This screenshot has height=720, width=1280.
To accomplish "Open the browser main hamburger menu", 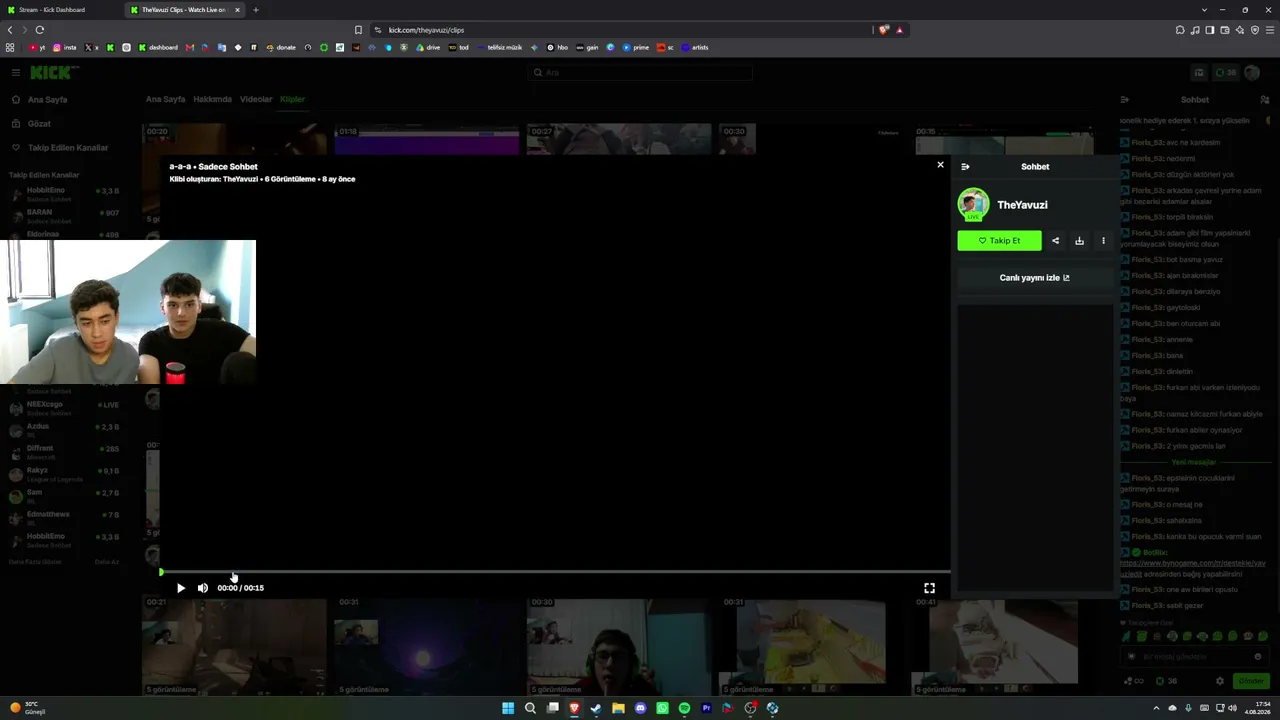I will [x=1270, y=30].
